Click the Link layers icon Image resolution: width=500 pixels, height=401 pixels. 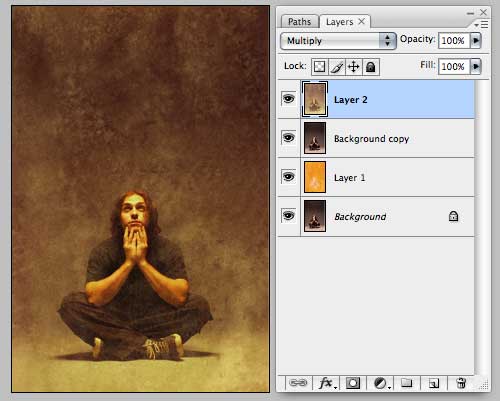[x=298, y=383]
